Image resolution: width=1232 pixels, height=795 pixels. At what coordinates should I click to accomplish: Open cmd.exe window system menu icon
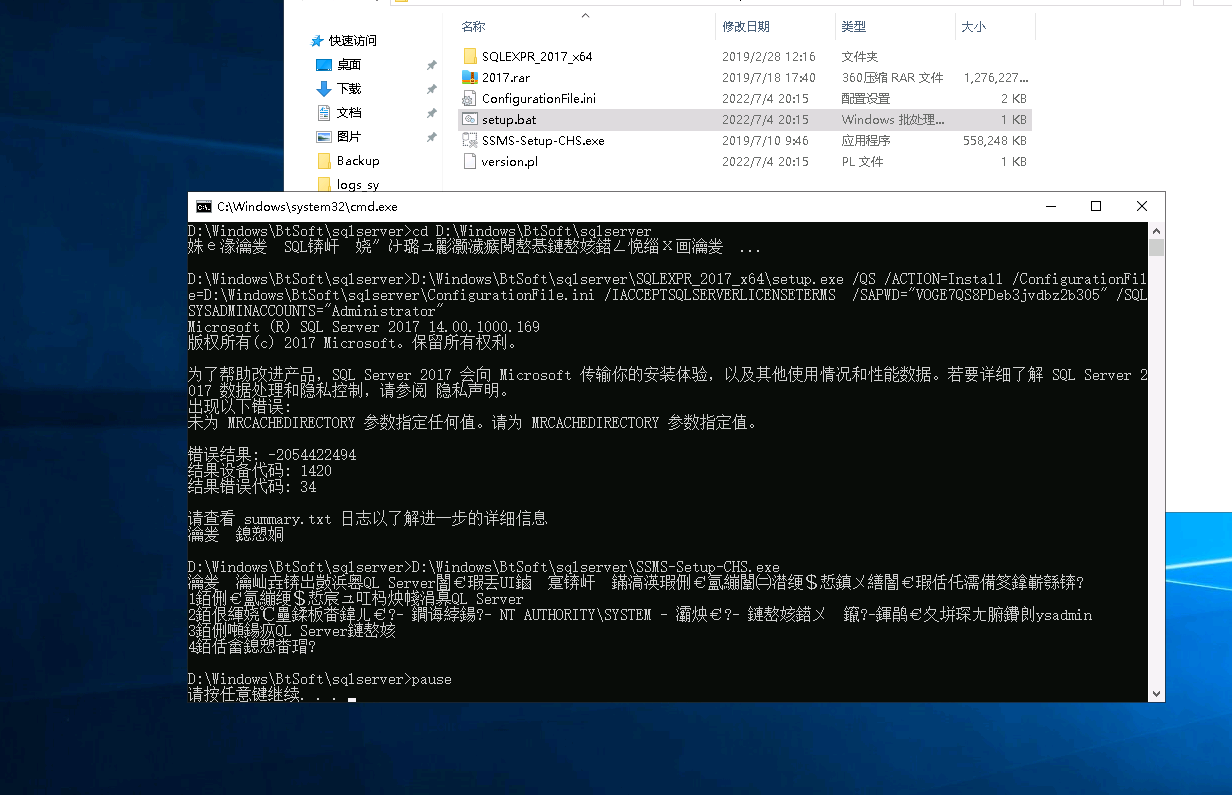coord(203,207)
